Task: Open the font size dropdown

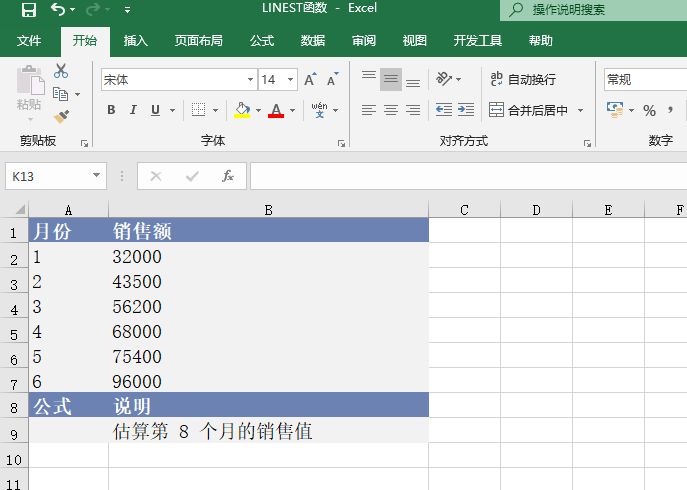Action: click(x=291, y=80)
